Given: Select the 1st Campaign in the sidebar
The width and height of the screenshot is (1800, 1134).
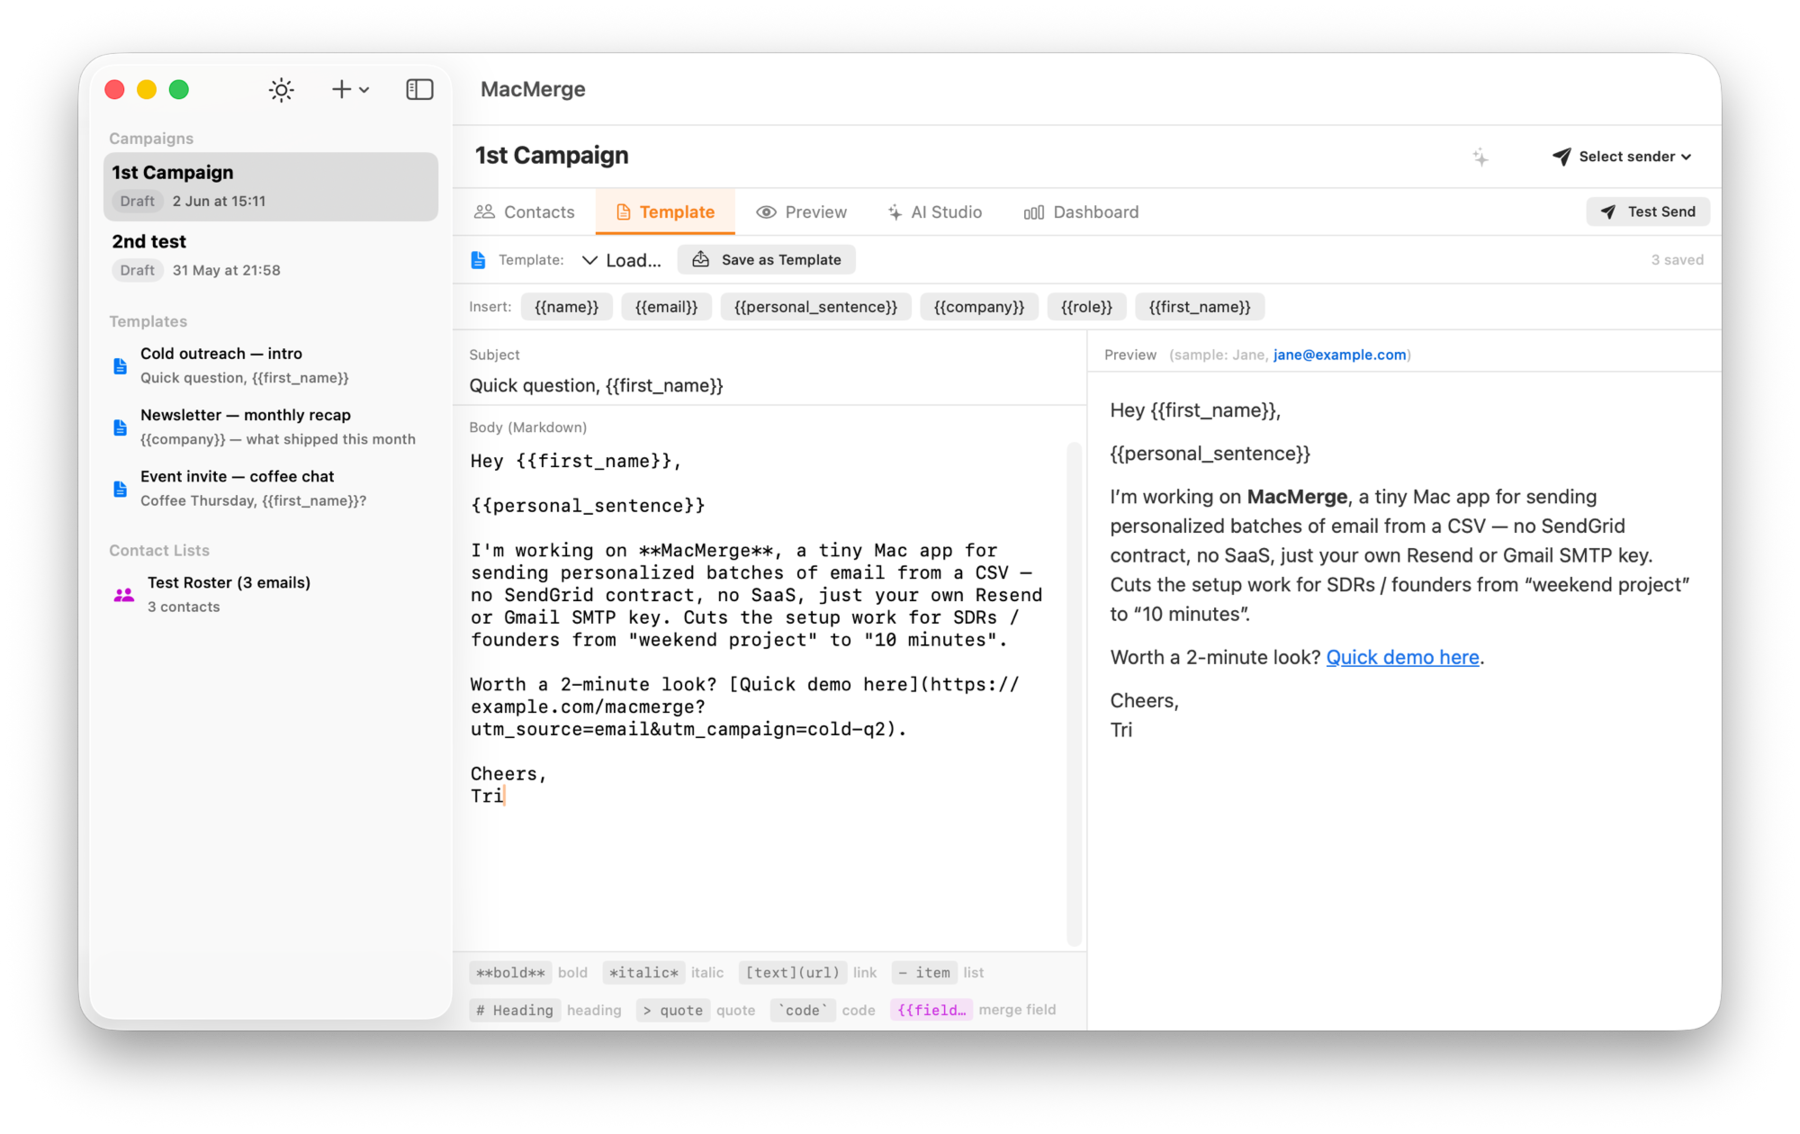Looking at the screenshot, I should (x=271, y=187).
